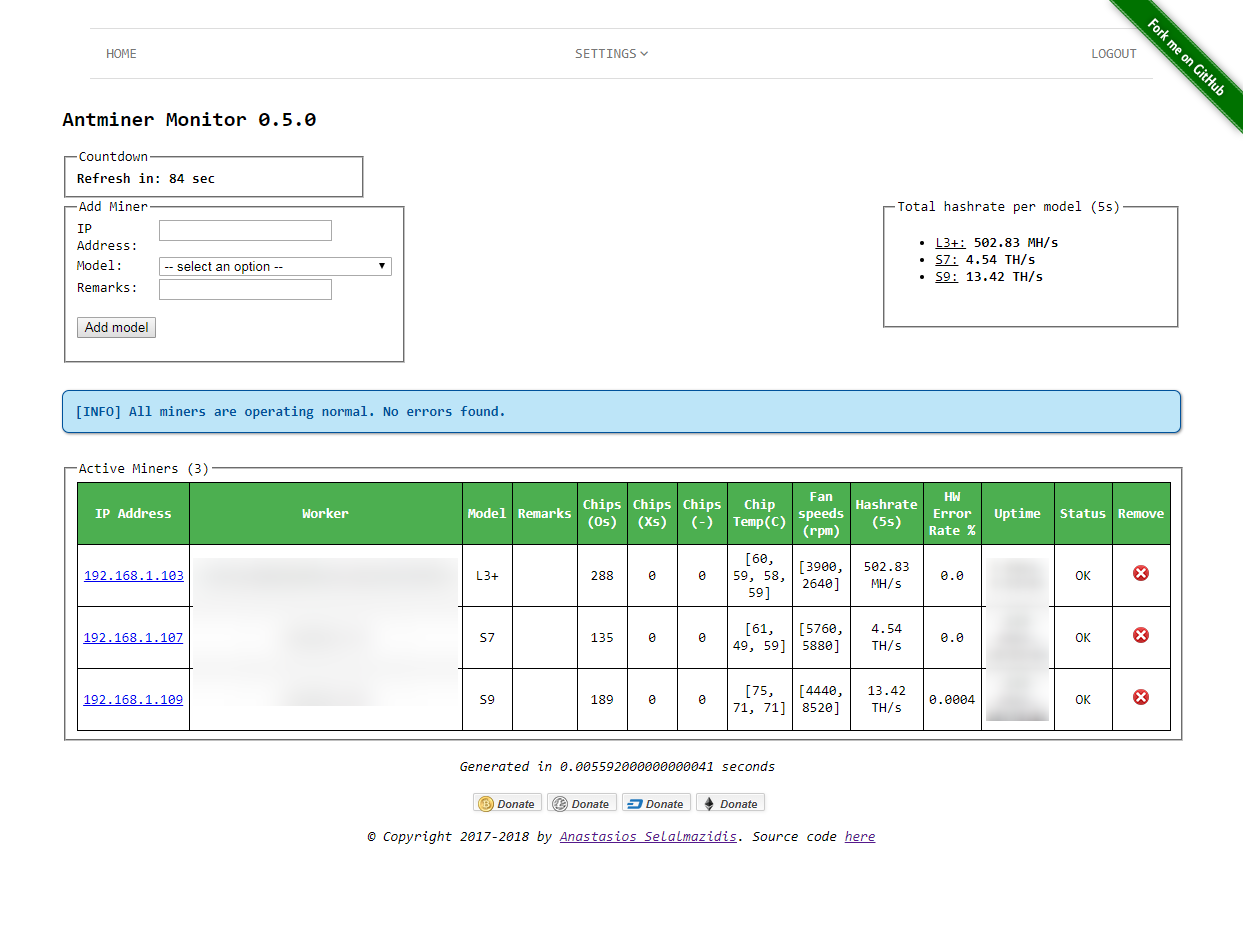The width and height of the screenshot is (1243, 932).
Task: Click the Uptime column header
Action: tap(1017, 514)
